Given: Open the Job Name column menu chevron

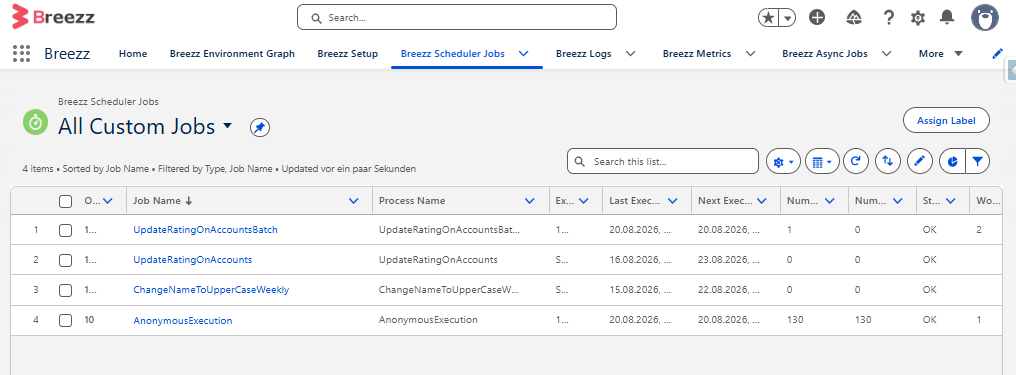Looking at the screenshot, I should [354, 201].
